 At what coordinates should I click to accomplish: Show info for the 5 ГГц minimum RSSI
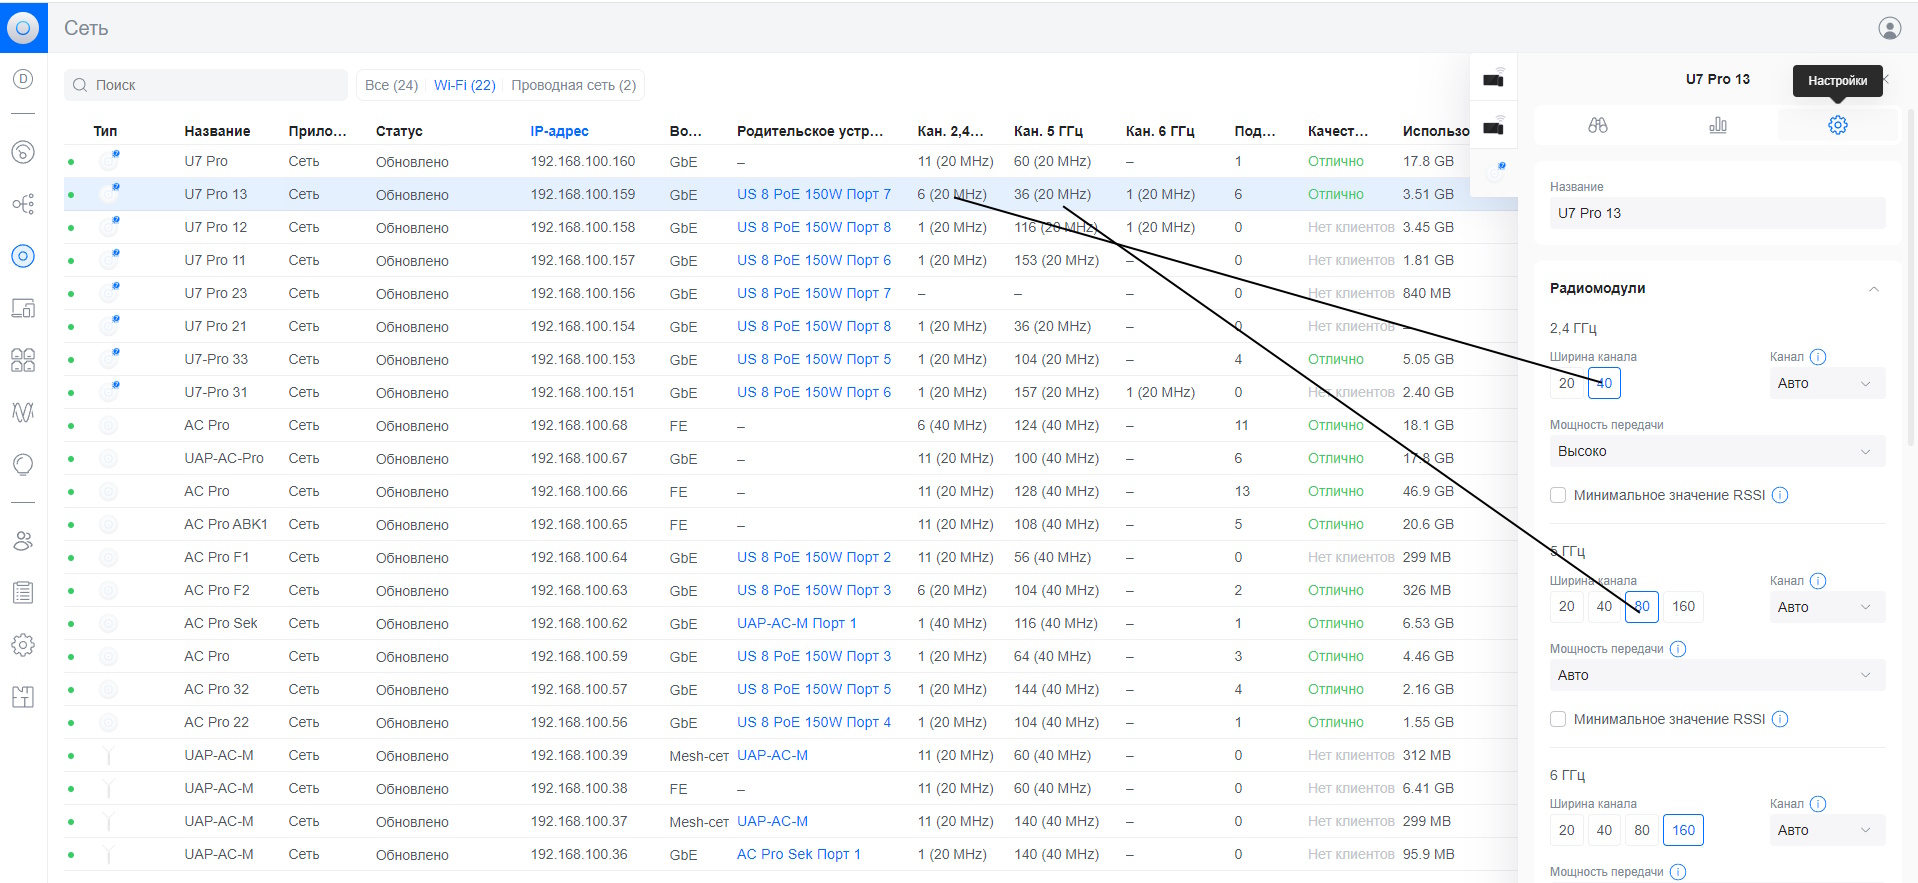[x=1780, y=719]
